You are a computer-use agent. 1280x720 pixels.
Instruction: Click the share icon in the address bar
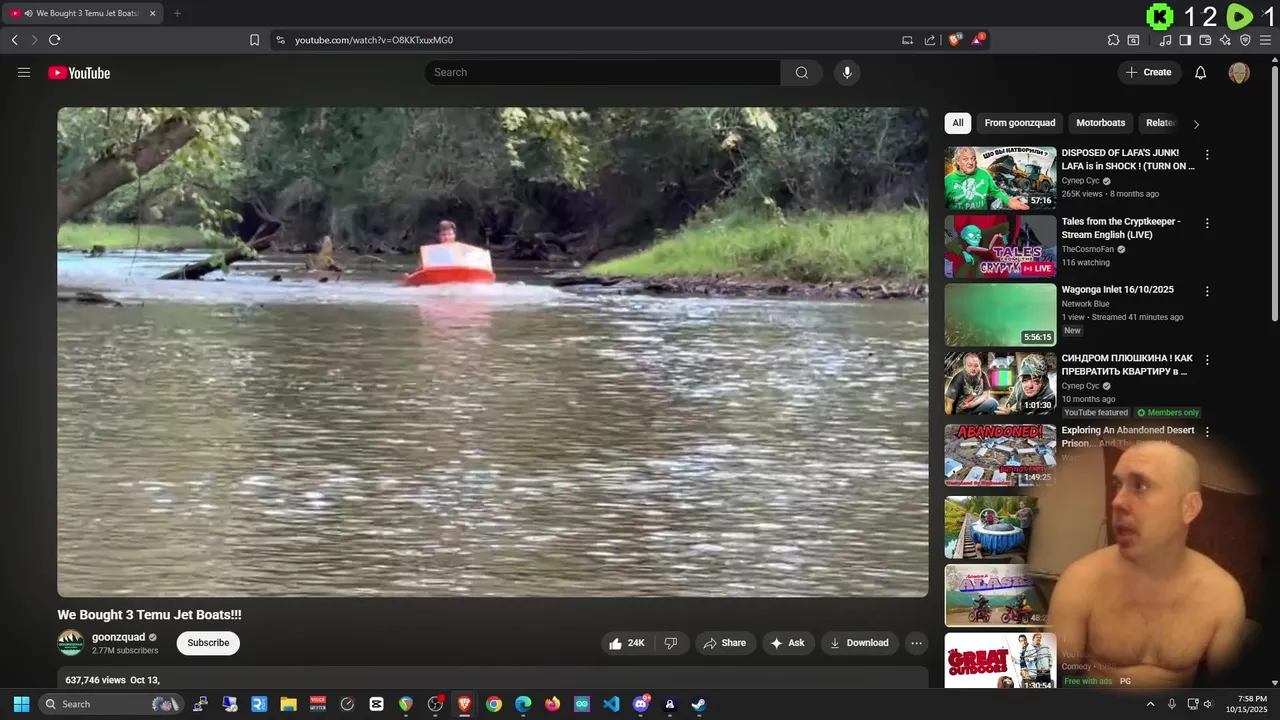point(930,40)
